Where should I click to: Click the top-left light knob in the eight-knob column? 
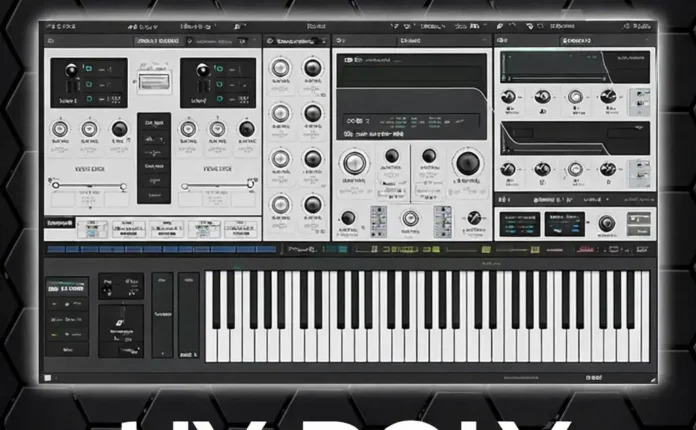coord(281,68)
